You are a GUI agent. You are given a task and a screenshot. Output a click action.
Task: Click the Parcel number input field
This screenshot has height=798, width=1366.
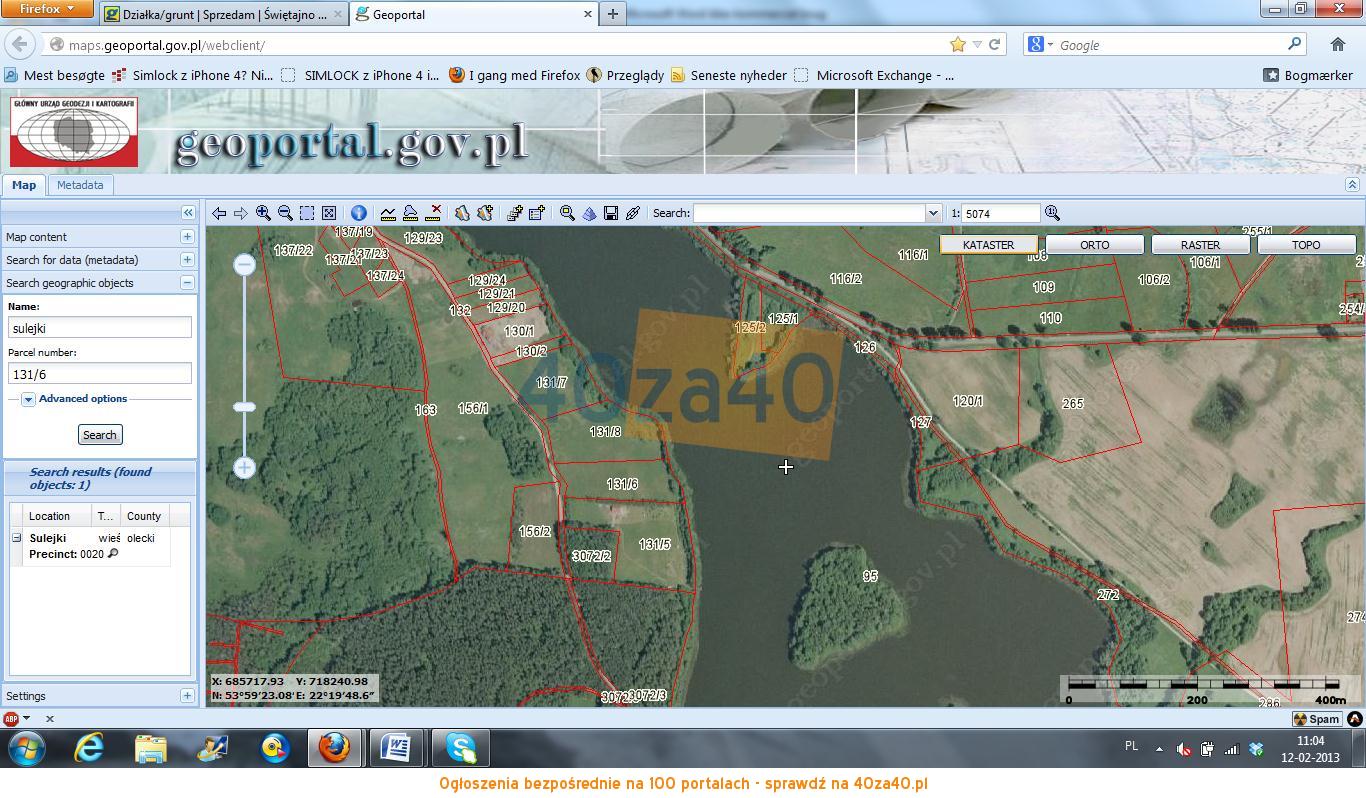(100, 374)
